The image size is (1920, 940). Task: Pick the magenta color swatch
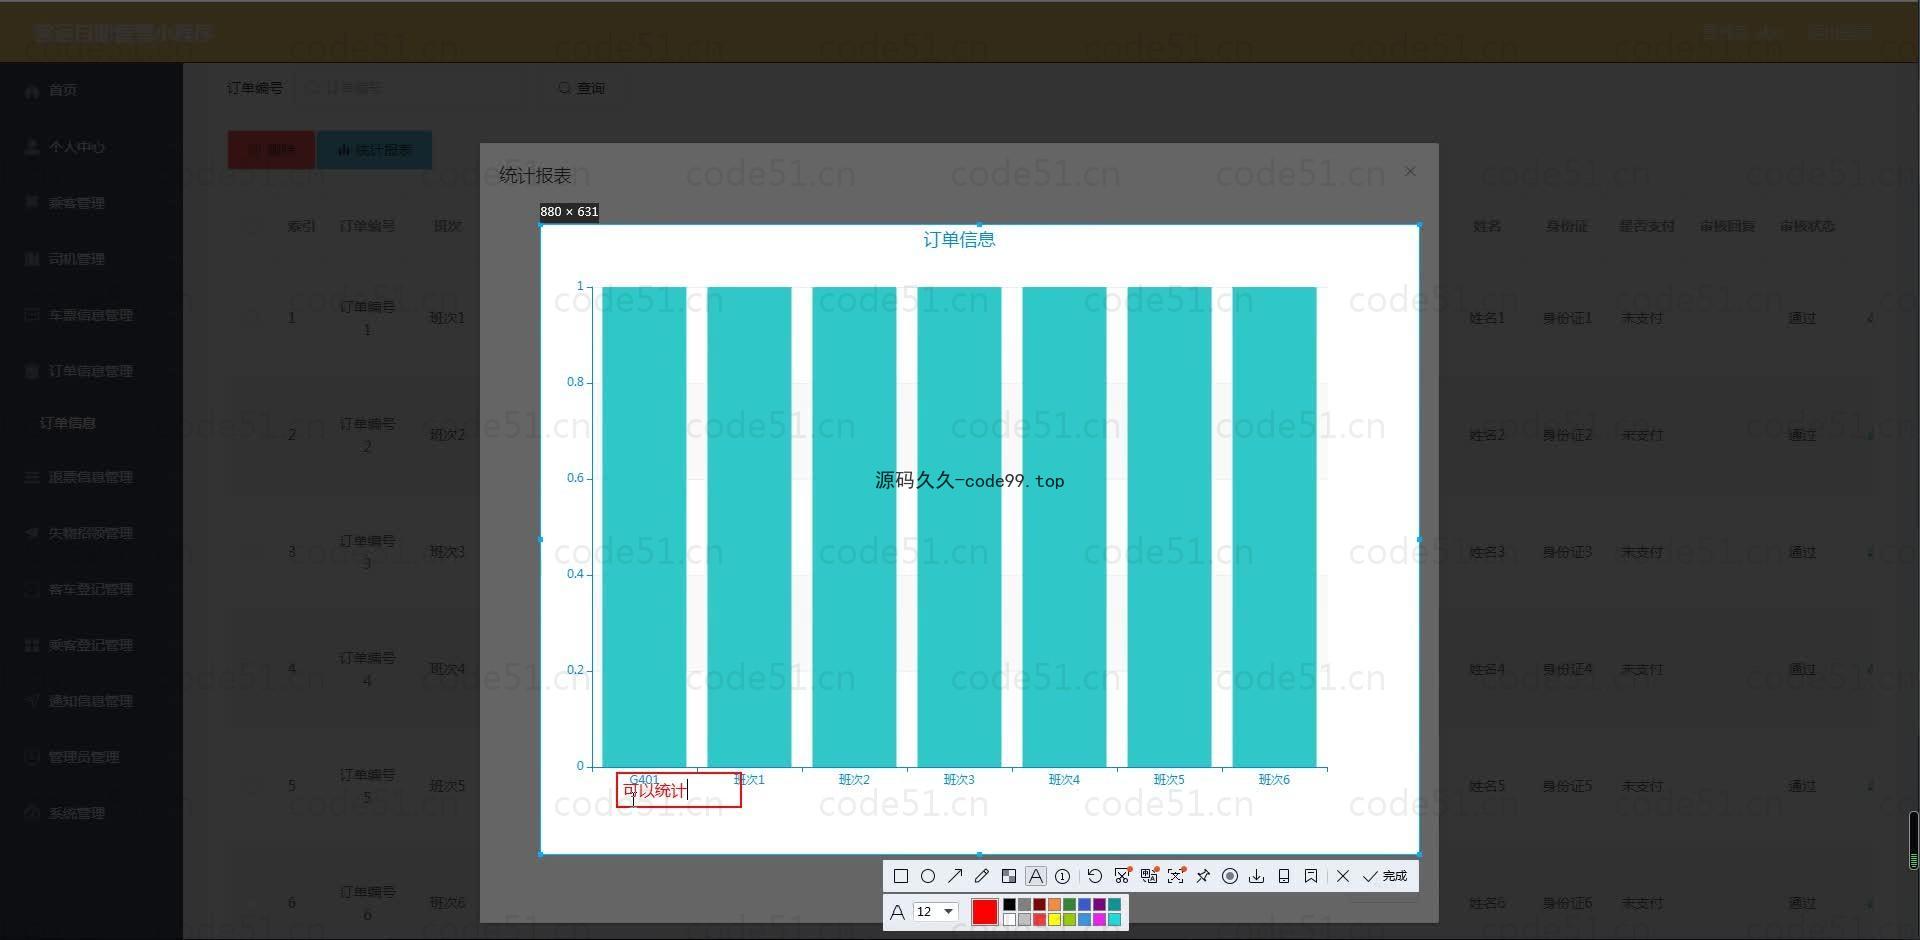click(x=1099, y=920)
